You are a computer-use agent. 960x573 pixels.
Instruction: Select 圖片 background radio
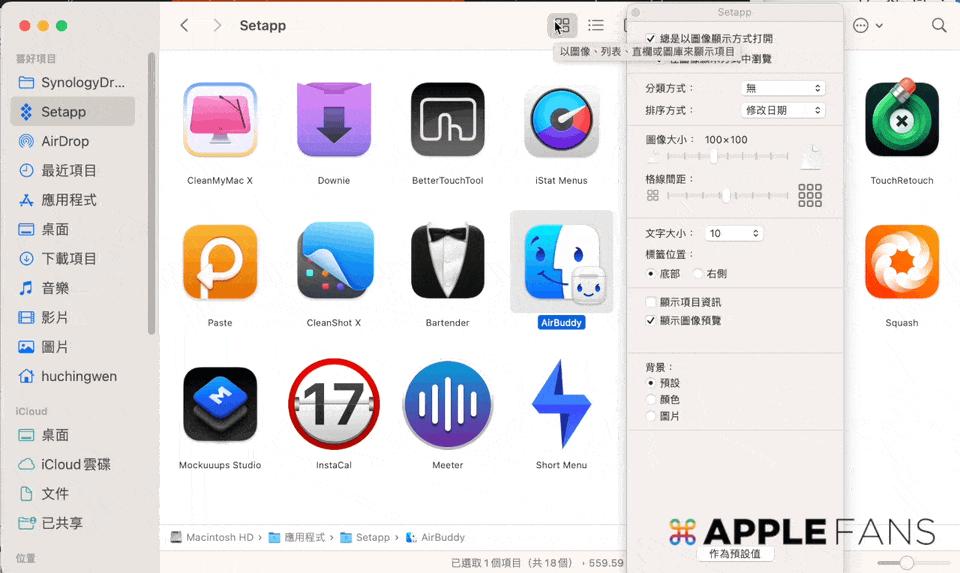(x=650, y=416)
